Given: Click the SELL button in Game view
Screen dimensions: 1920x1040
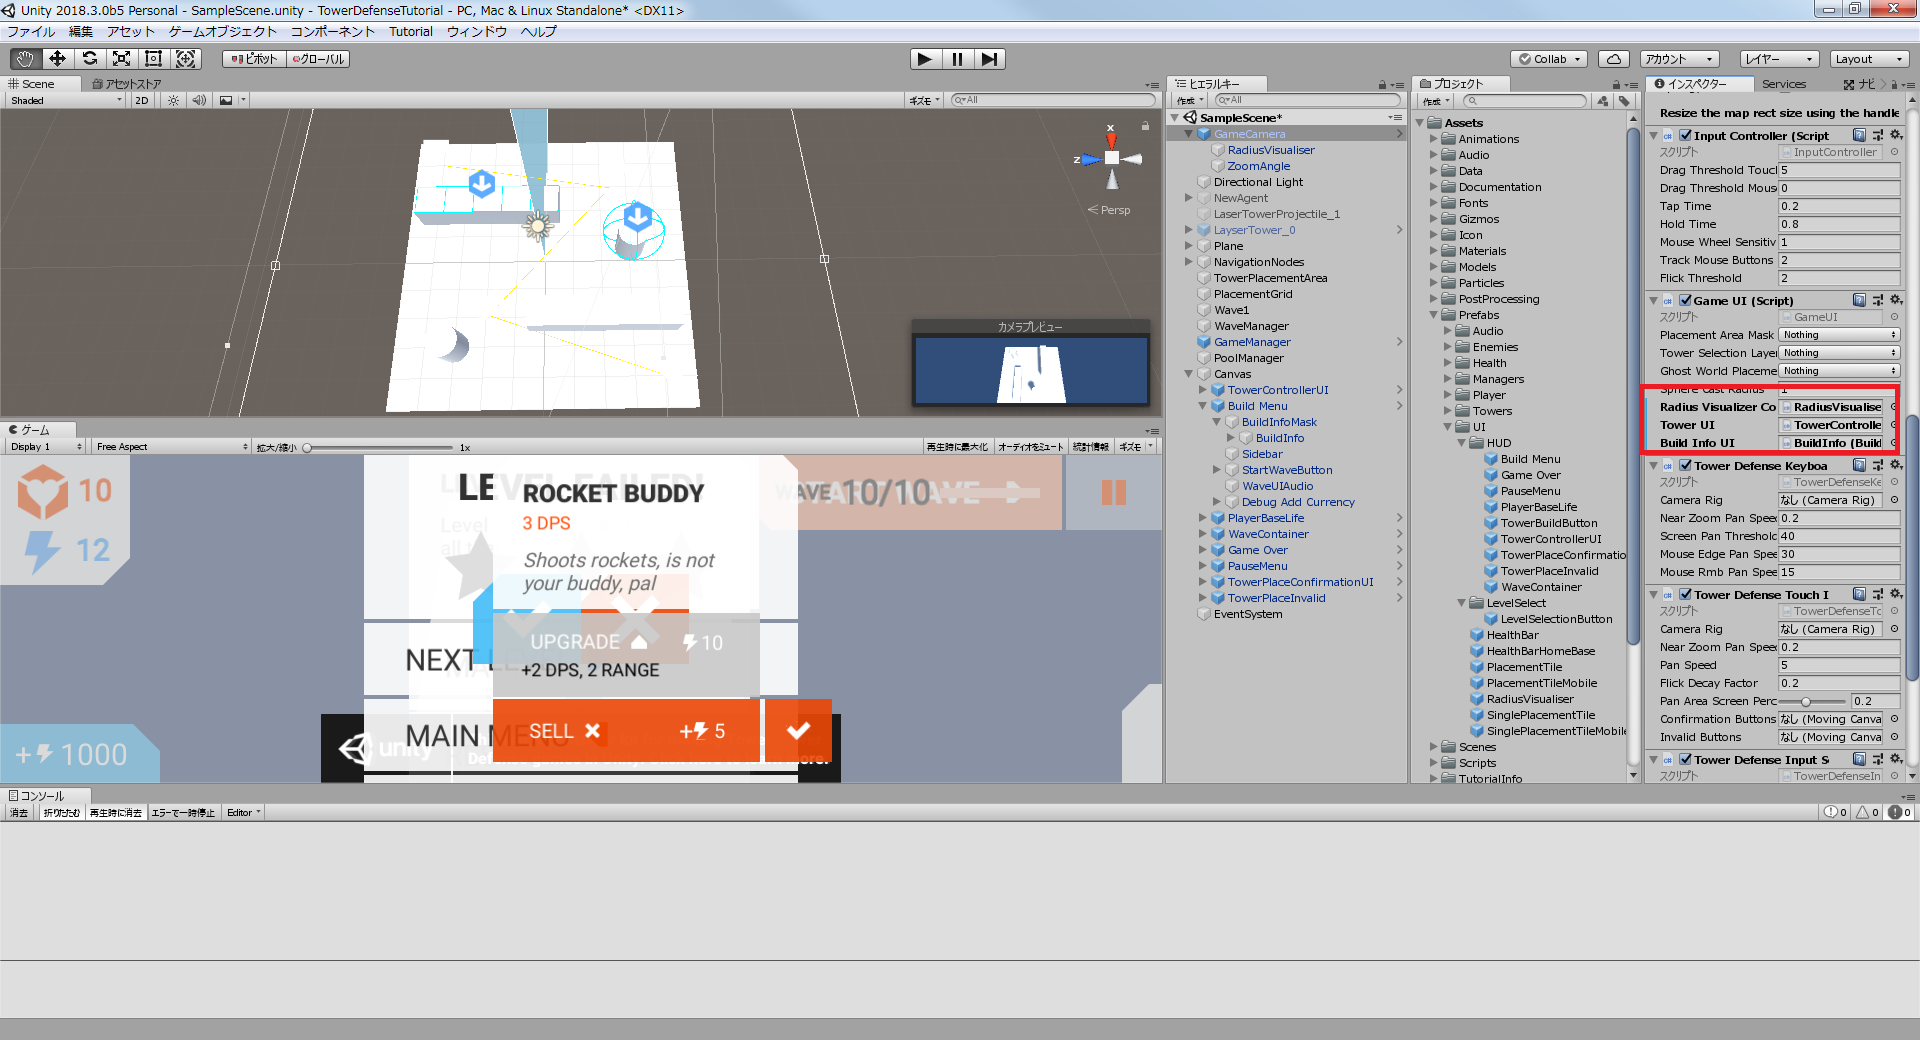Looking at the screenshot, I should 628,731.
